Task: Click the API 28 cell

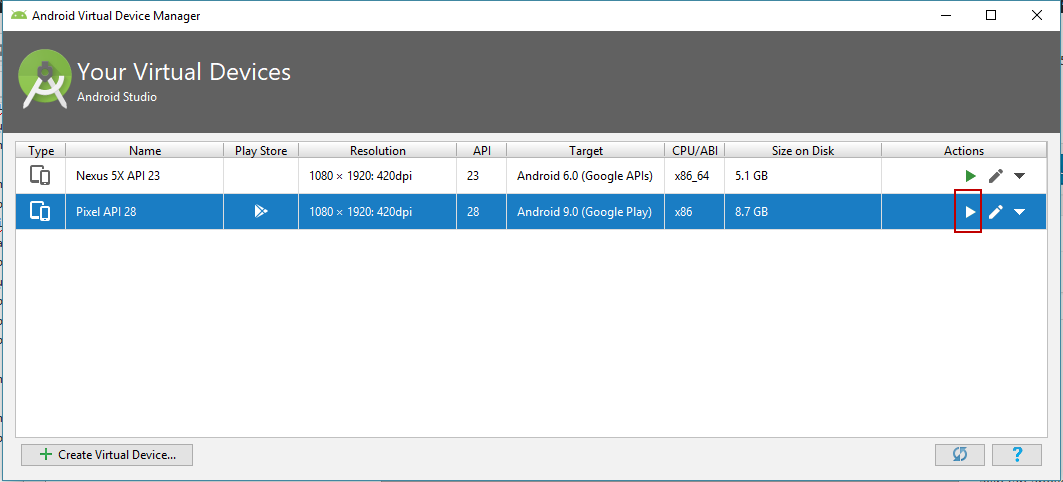Action: [x=481, y=212]
